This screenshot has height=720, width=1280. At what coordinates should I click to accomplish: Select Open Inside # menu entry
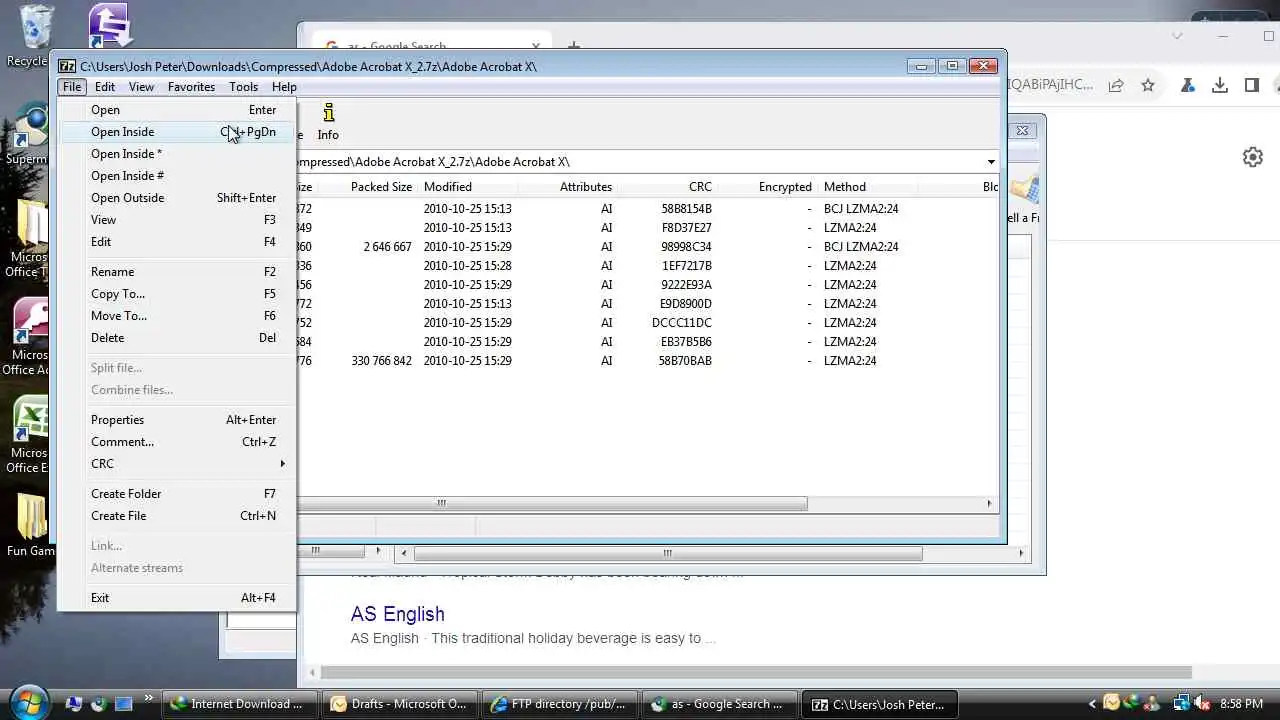pyautogui.click(x=177, y=176)
